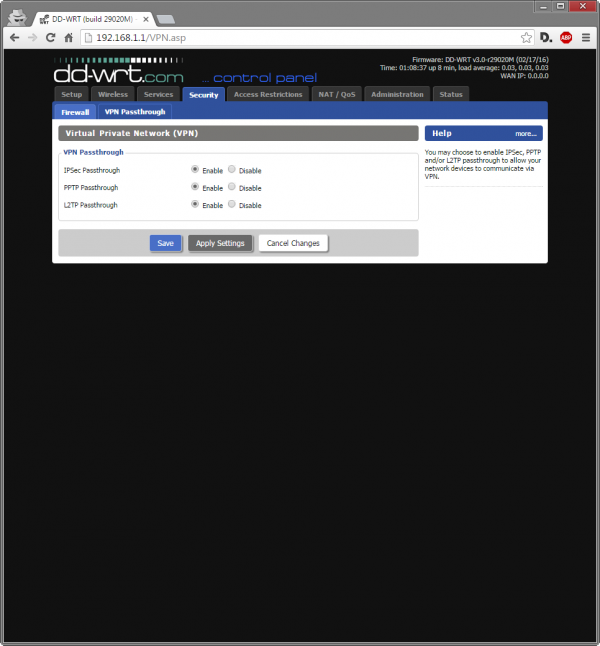This screenshot has width=600, height=646.
Task: Open the Firewall sub-tab
Action: click(x=75, y=112)
